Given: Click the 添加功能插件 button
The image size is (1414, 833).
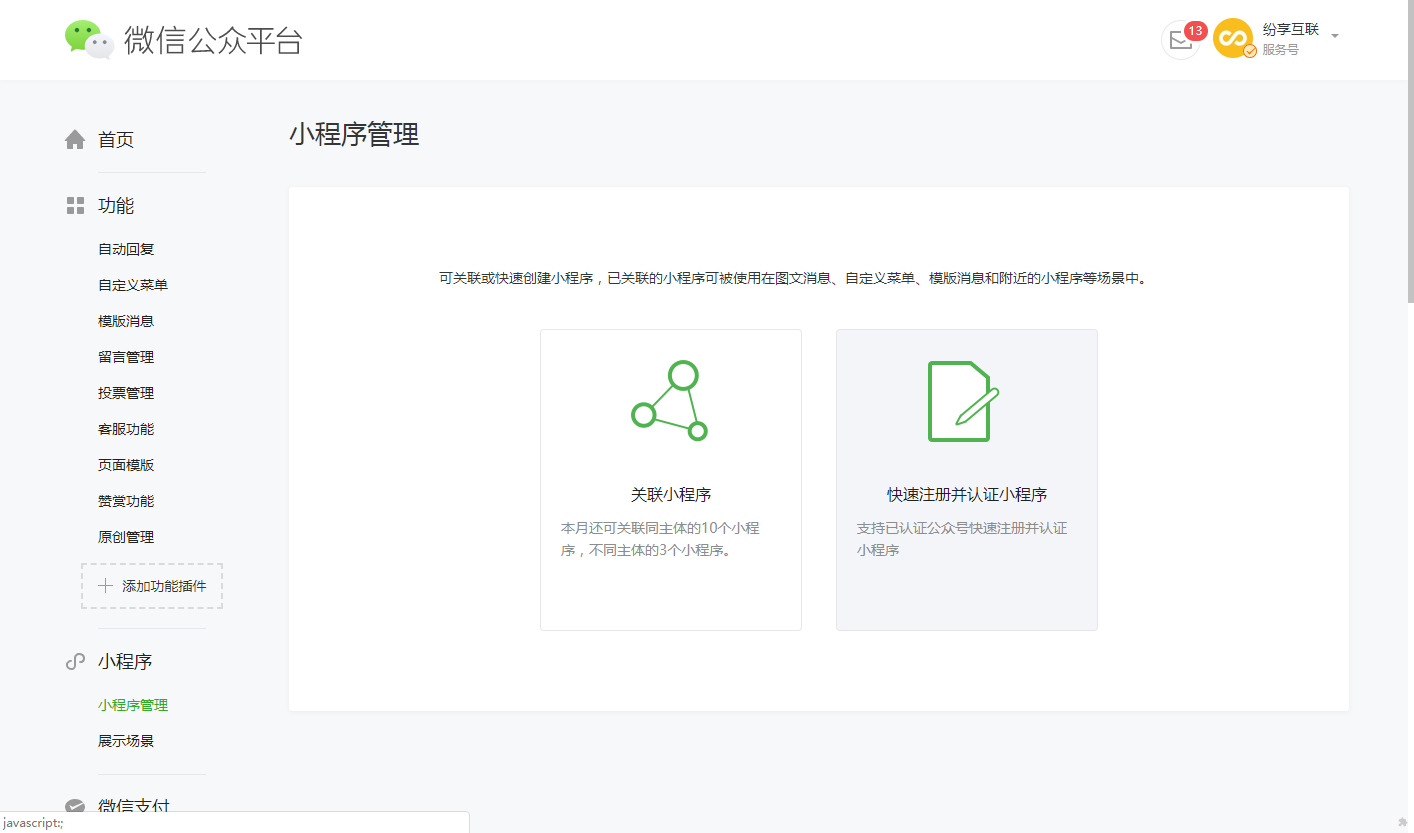Looking at the screenshot, I should click(152, 586).
